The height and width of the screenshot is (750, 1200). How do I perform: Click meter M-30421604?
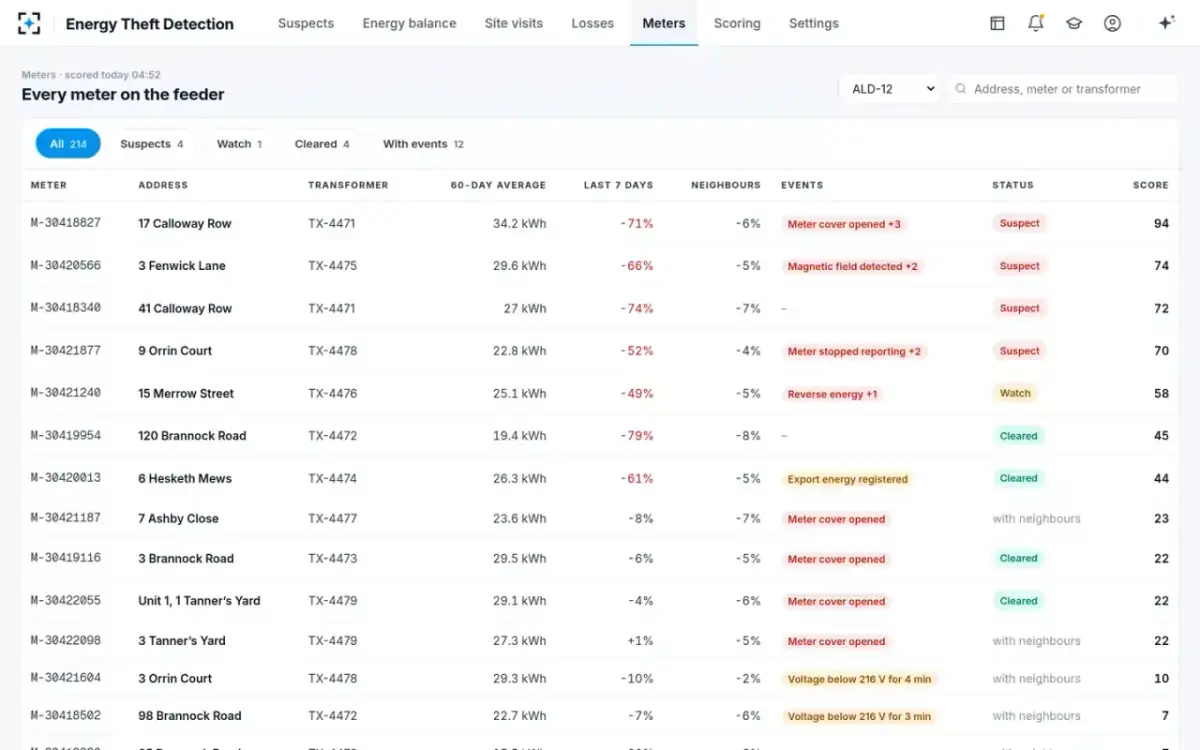pyautogui.click(x=65, y=678)
